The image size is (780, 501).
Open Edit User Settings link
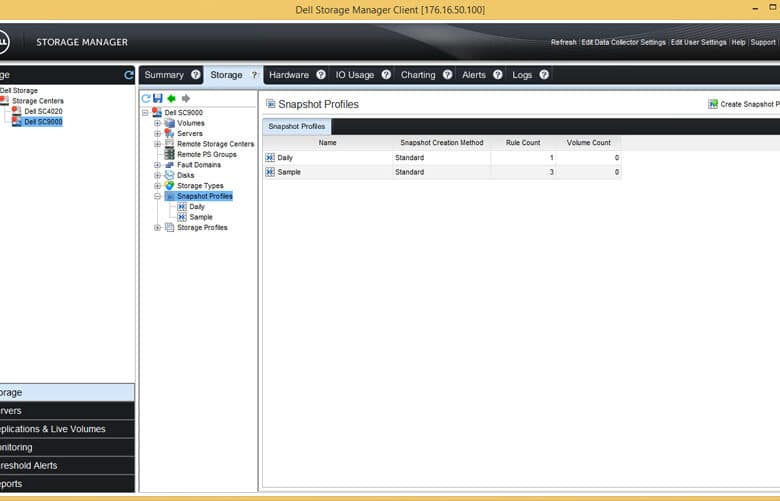point(698,42)
